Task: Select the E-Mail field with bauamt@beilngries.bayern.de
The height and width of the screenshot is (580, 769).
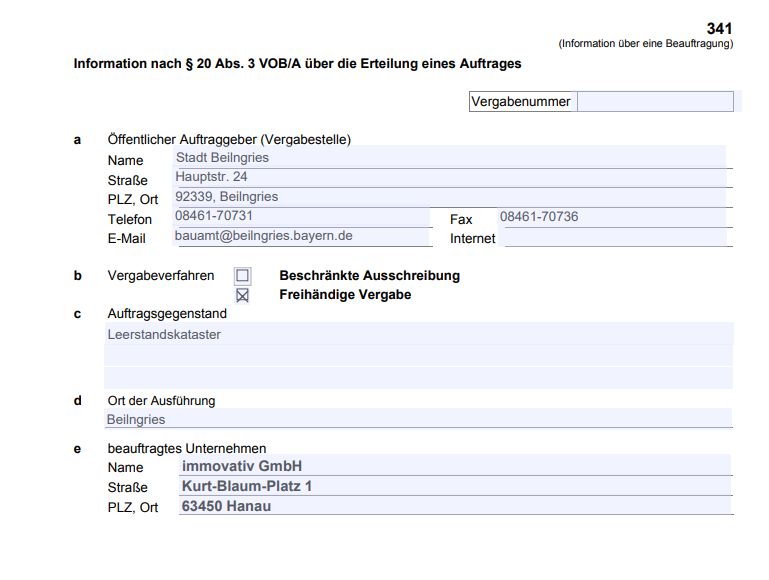Action: click(301, 237)
